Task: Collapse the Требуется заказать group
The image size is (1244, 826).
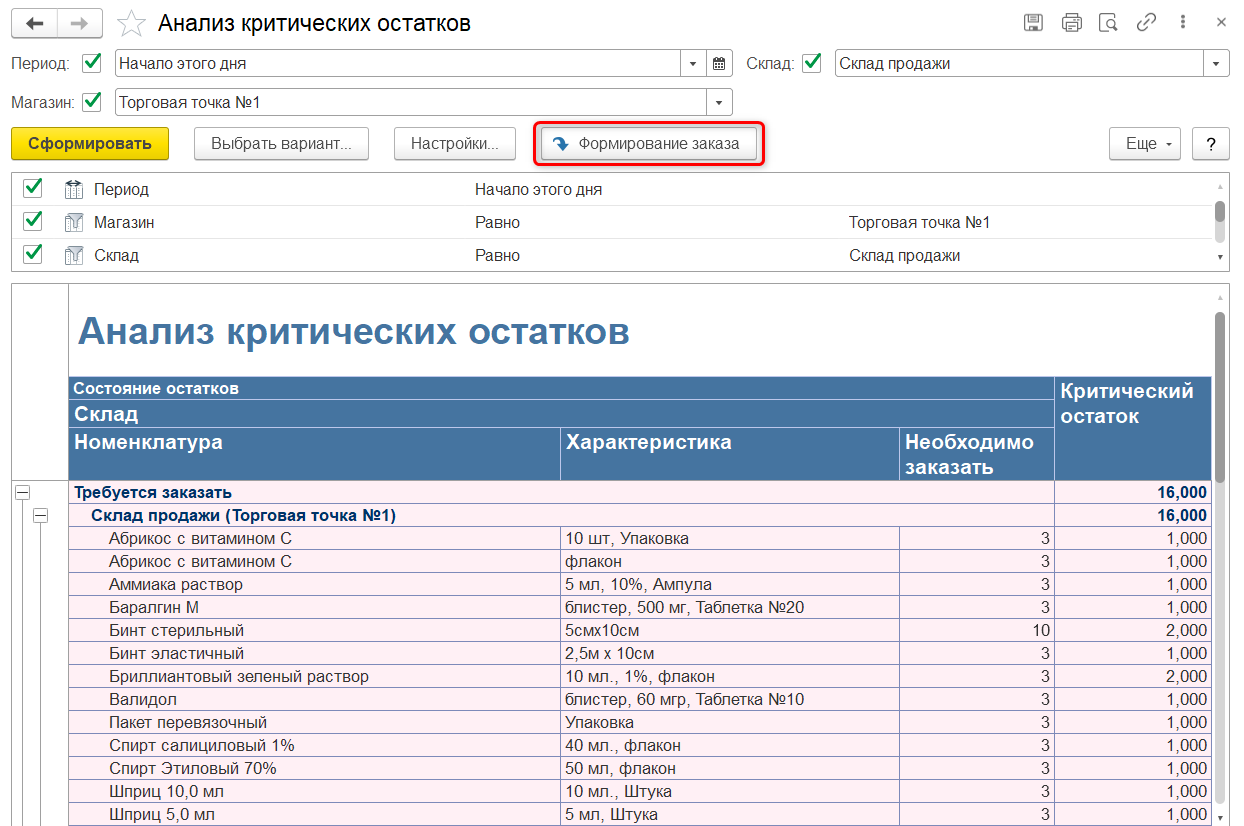Action: click(22, 492)
